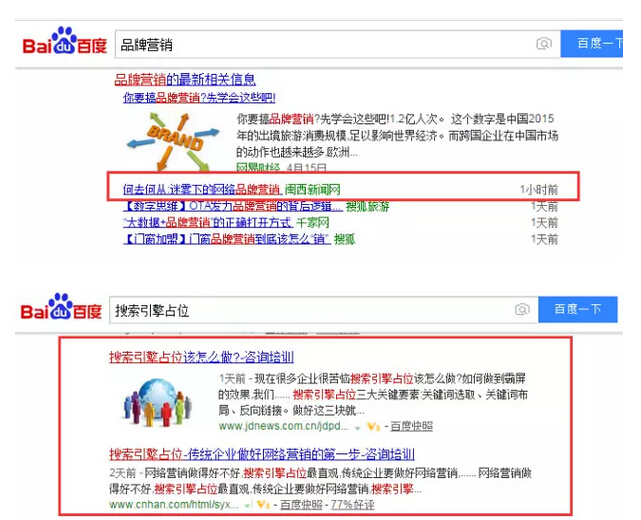Click 百度一下 button for 搜索引擎占位 search
This screenshot has height=520, width=641.
[578, 309]
